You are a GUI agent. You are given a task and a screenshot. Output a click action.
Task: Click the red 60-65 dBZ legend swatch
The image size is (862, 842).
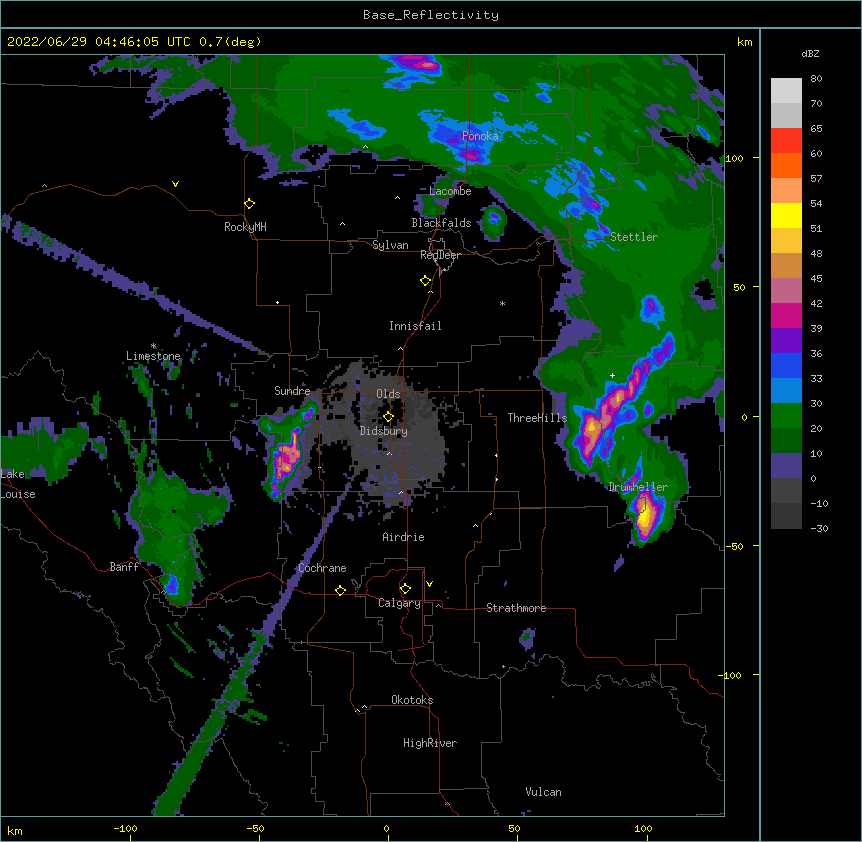point(786,141)
